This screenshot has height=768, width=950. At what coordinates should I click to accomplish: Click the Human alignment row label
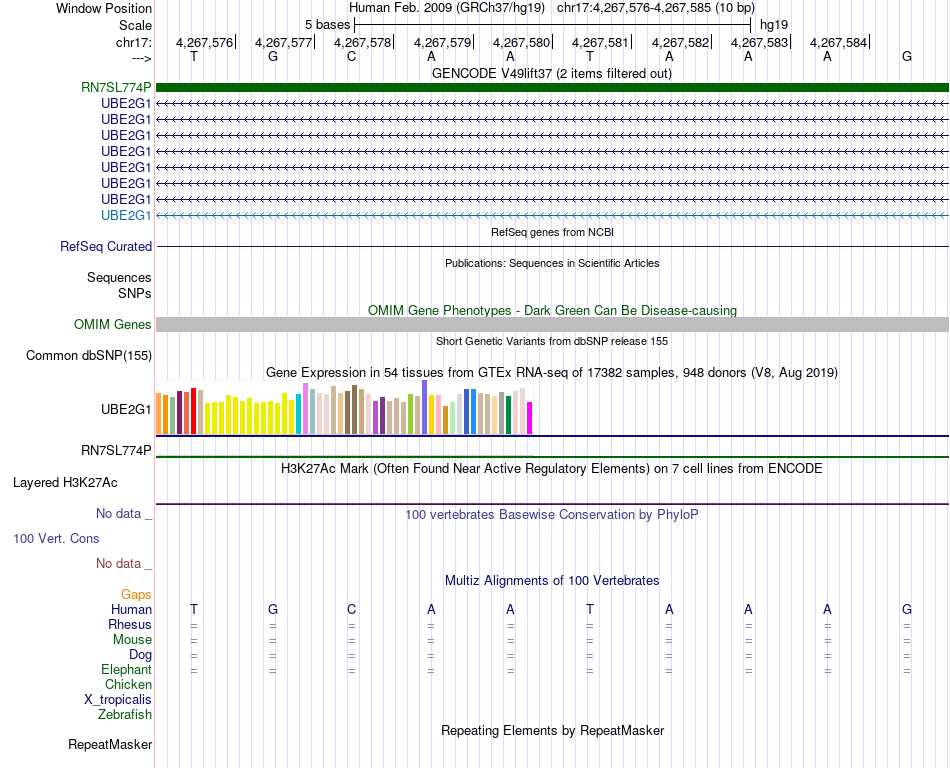(x=131, y=609)
